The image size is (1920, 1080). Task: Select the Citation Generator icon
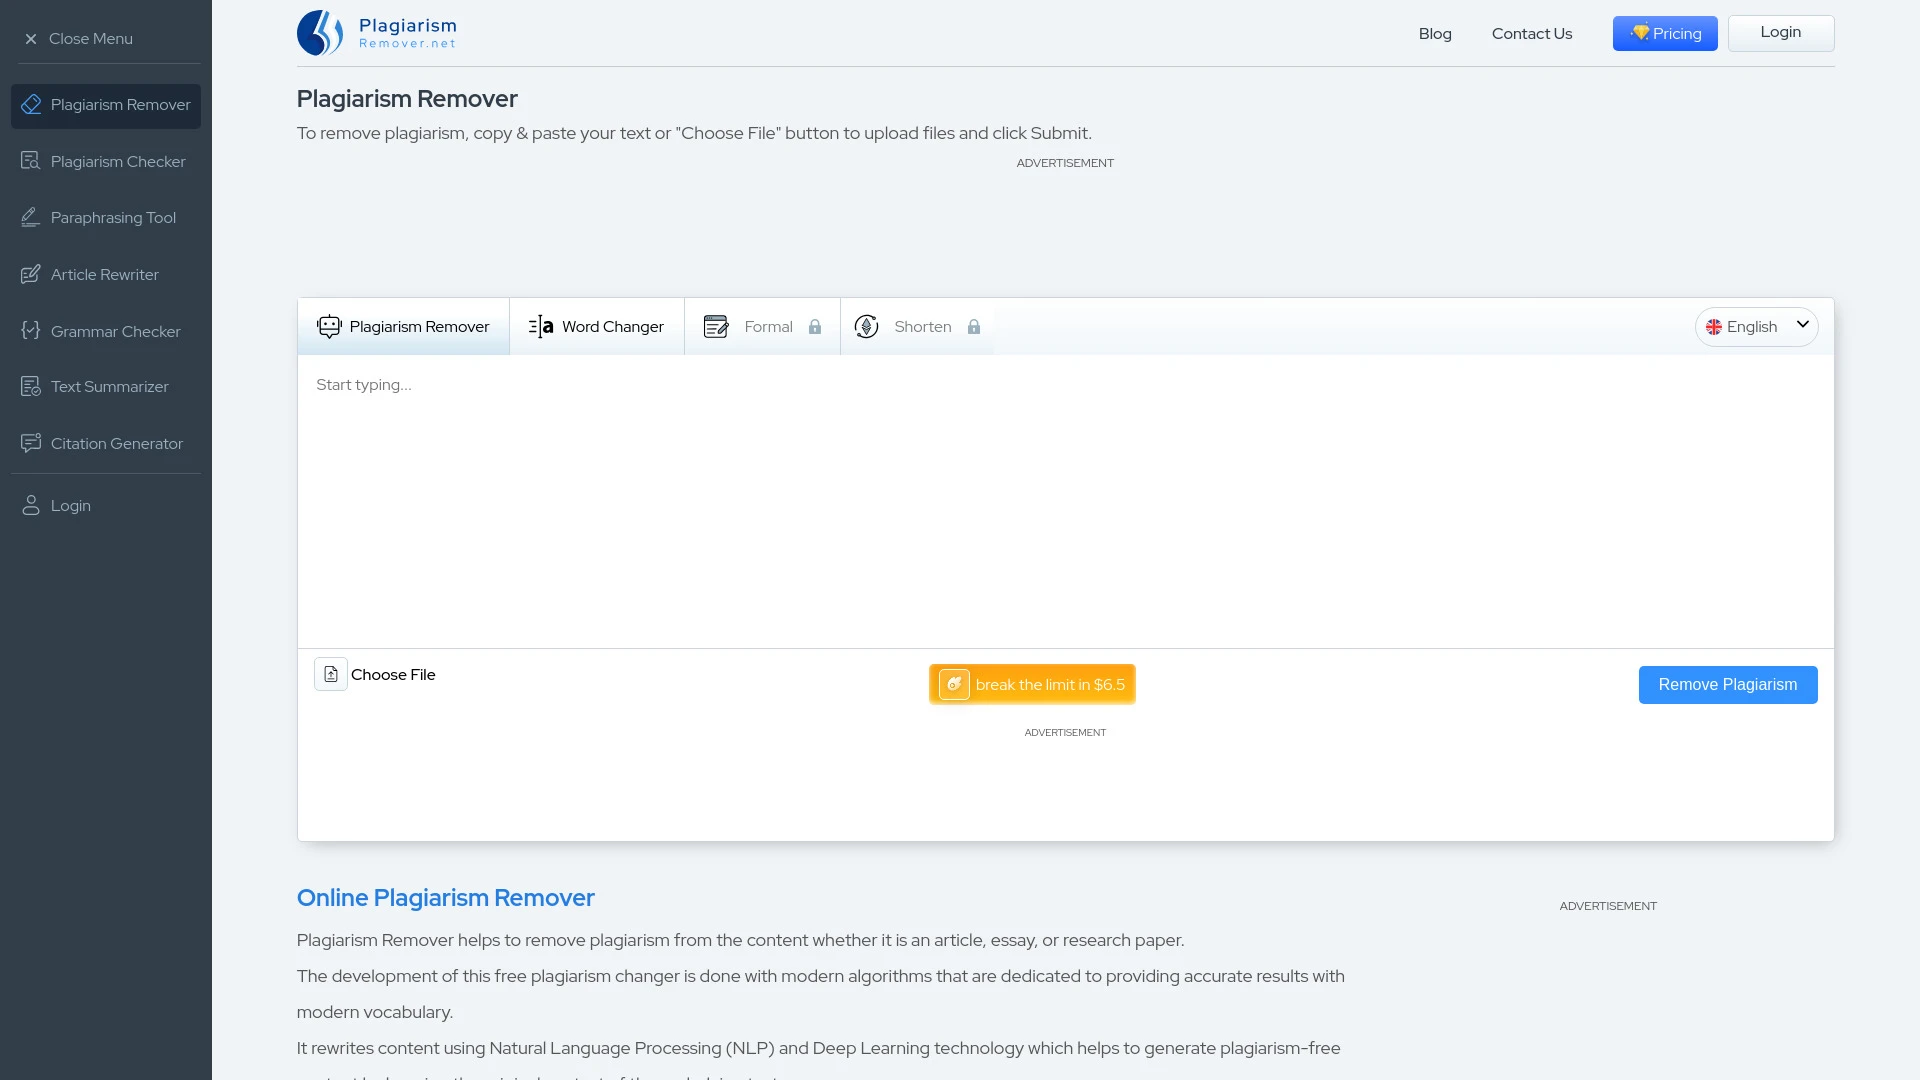(31, 443)
